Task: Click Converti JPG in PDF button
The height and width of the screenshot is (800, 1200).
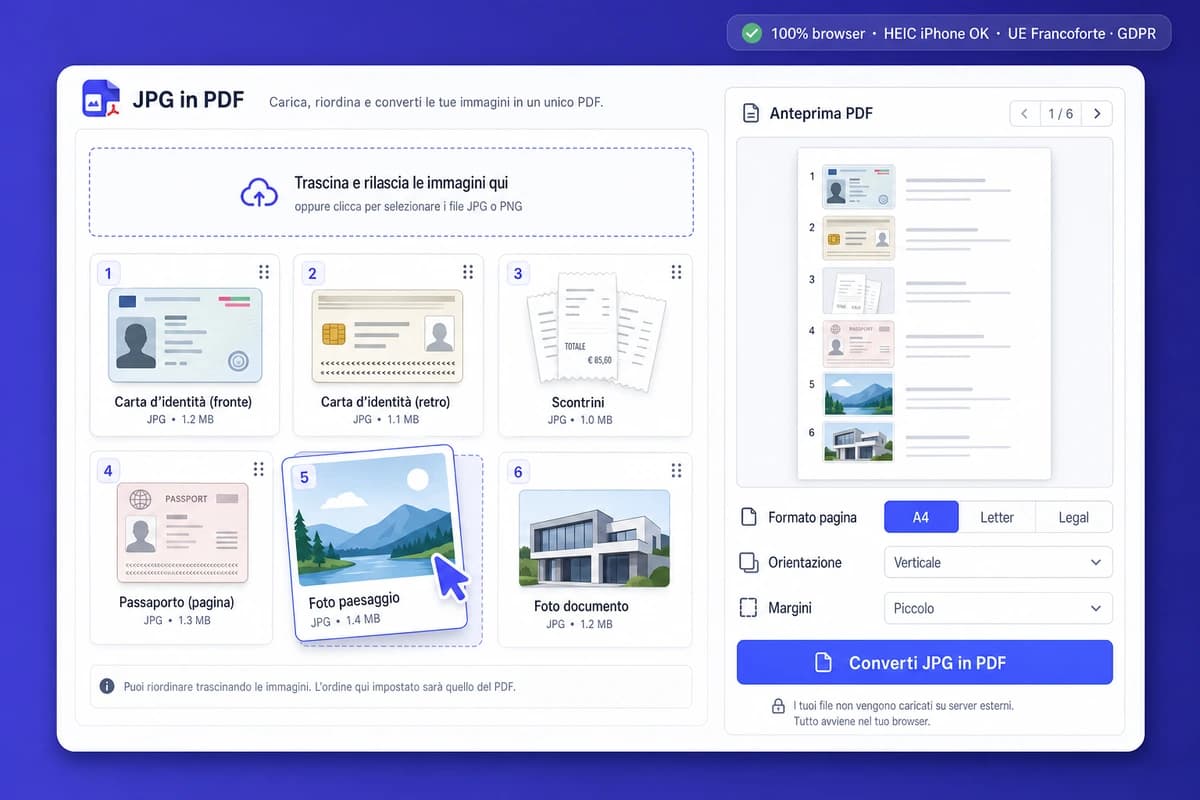Action: click(925, 662)
